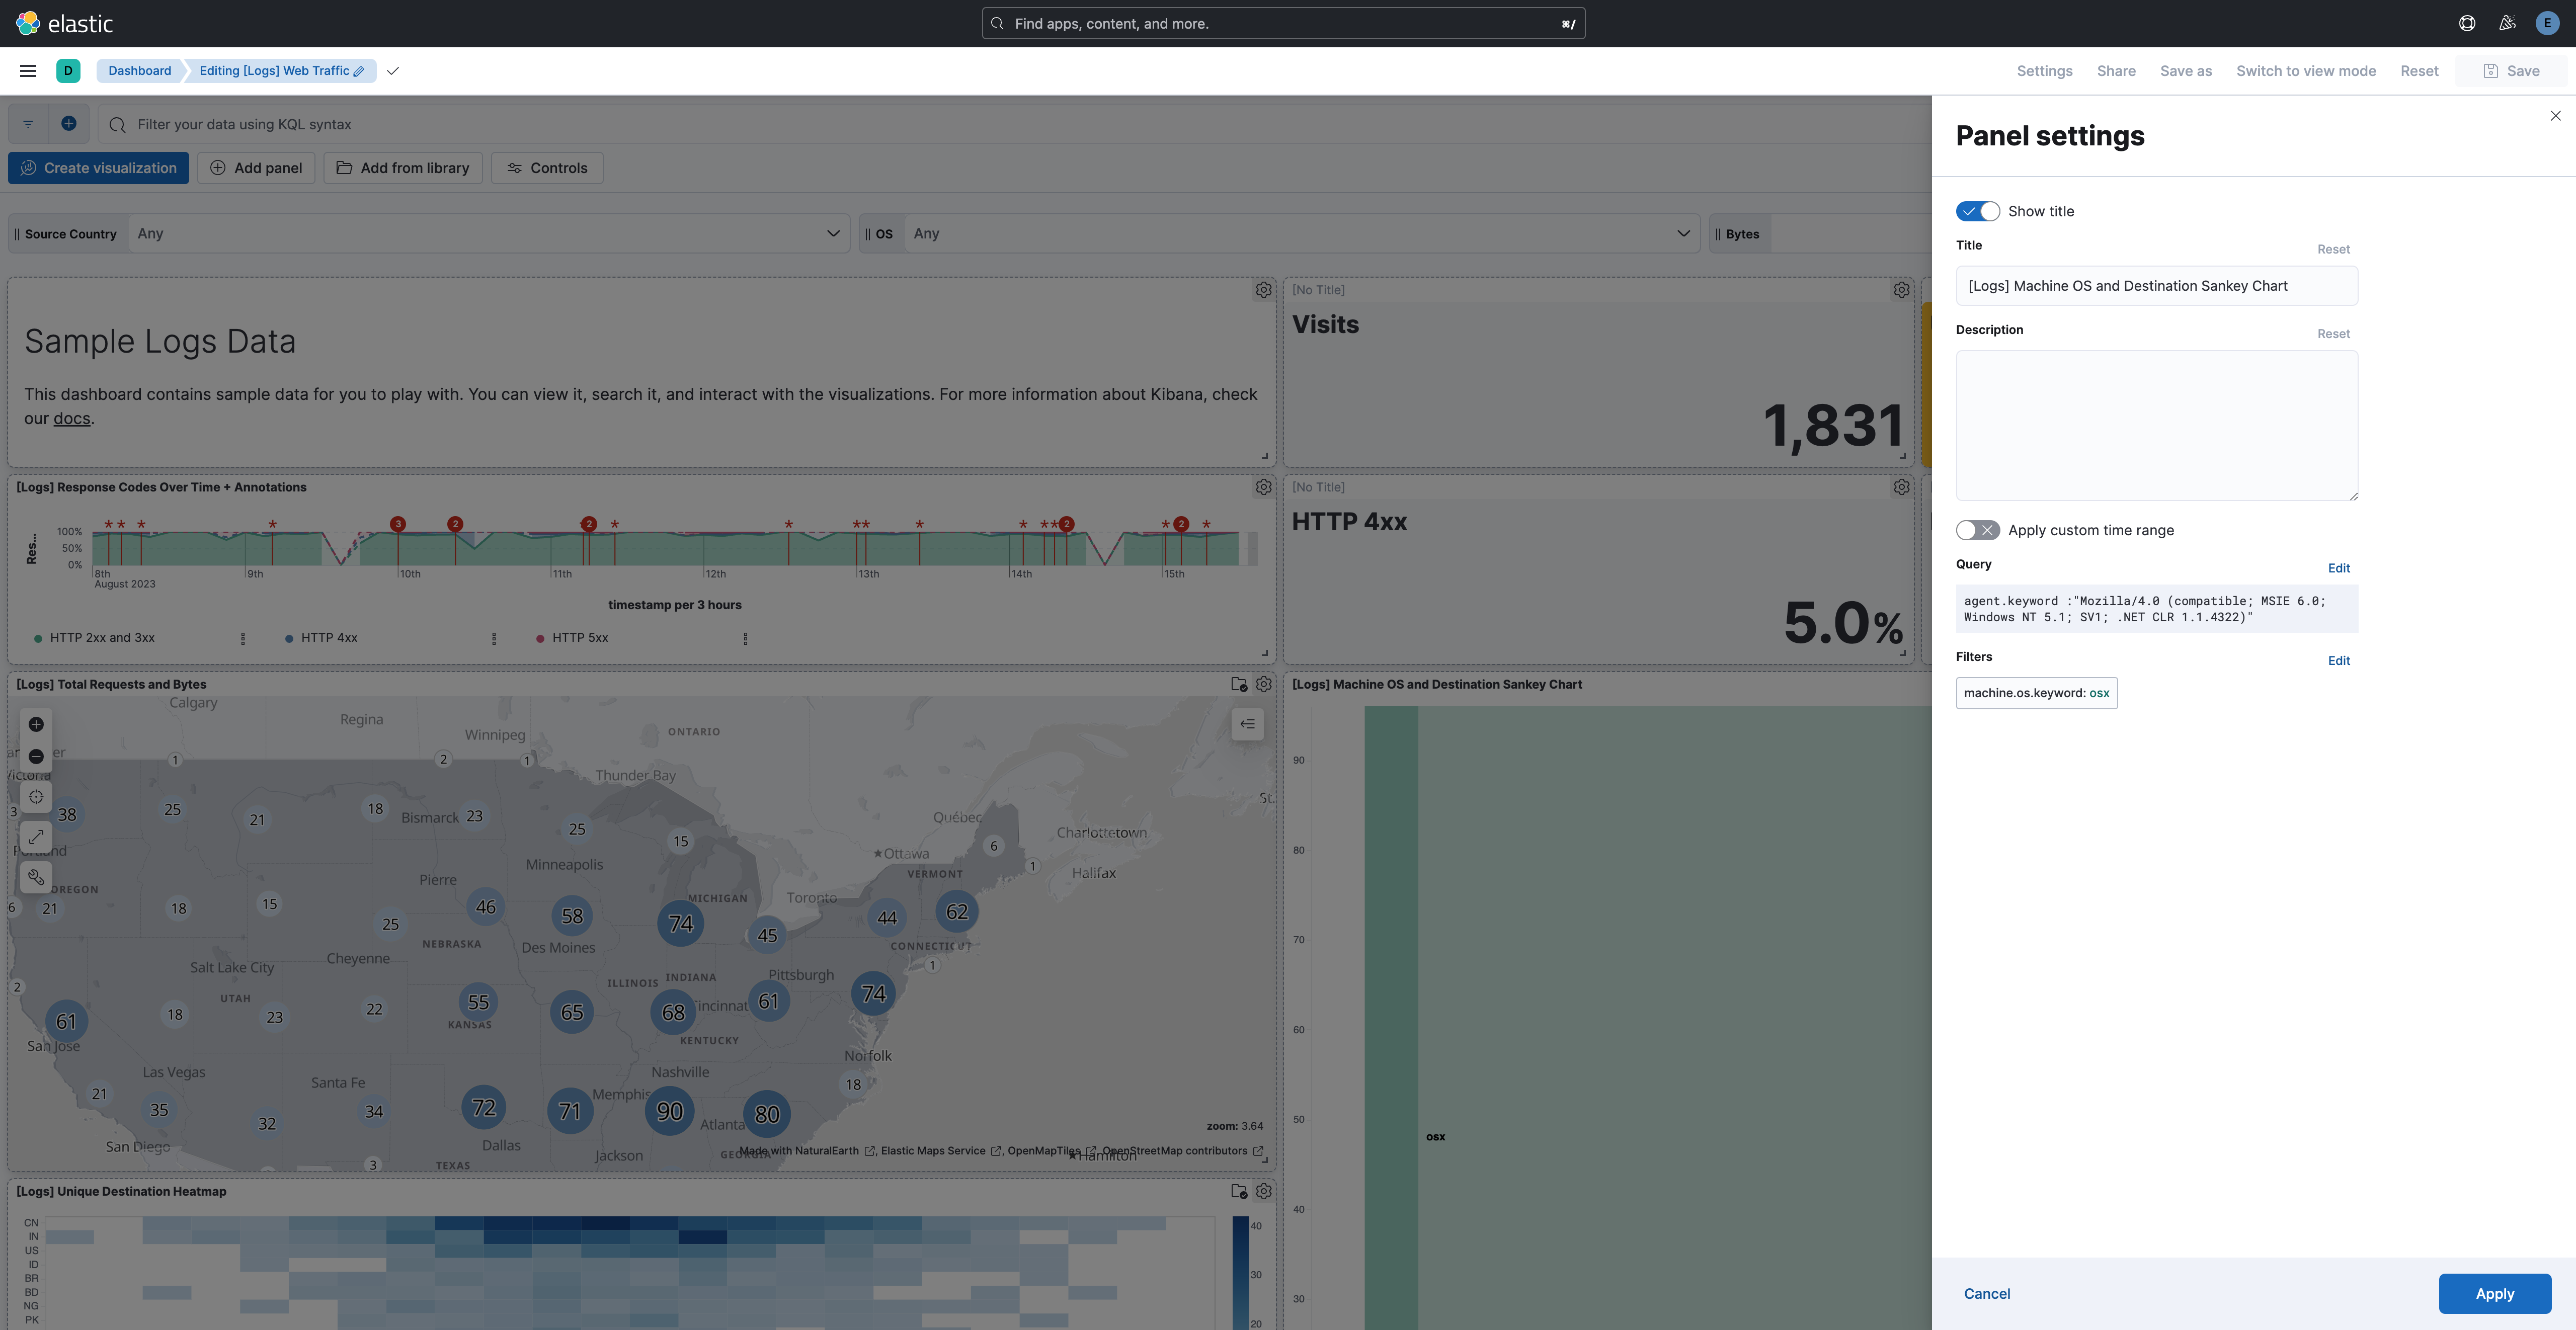Zoom in on the Total Requests map
This screenshot has height=1330, width=2576.
tap(36, 724)
